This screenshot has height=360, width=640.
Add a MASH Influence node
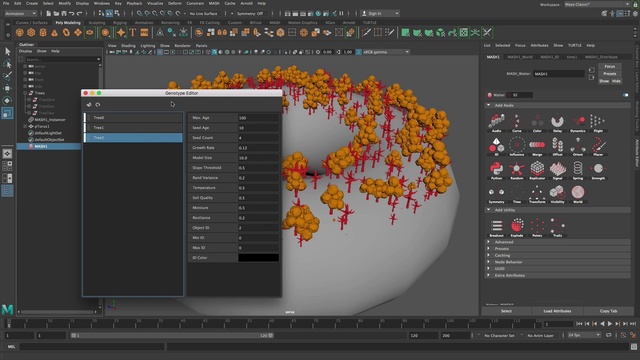coord(517,147)
